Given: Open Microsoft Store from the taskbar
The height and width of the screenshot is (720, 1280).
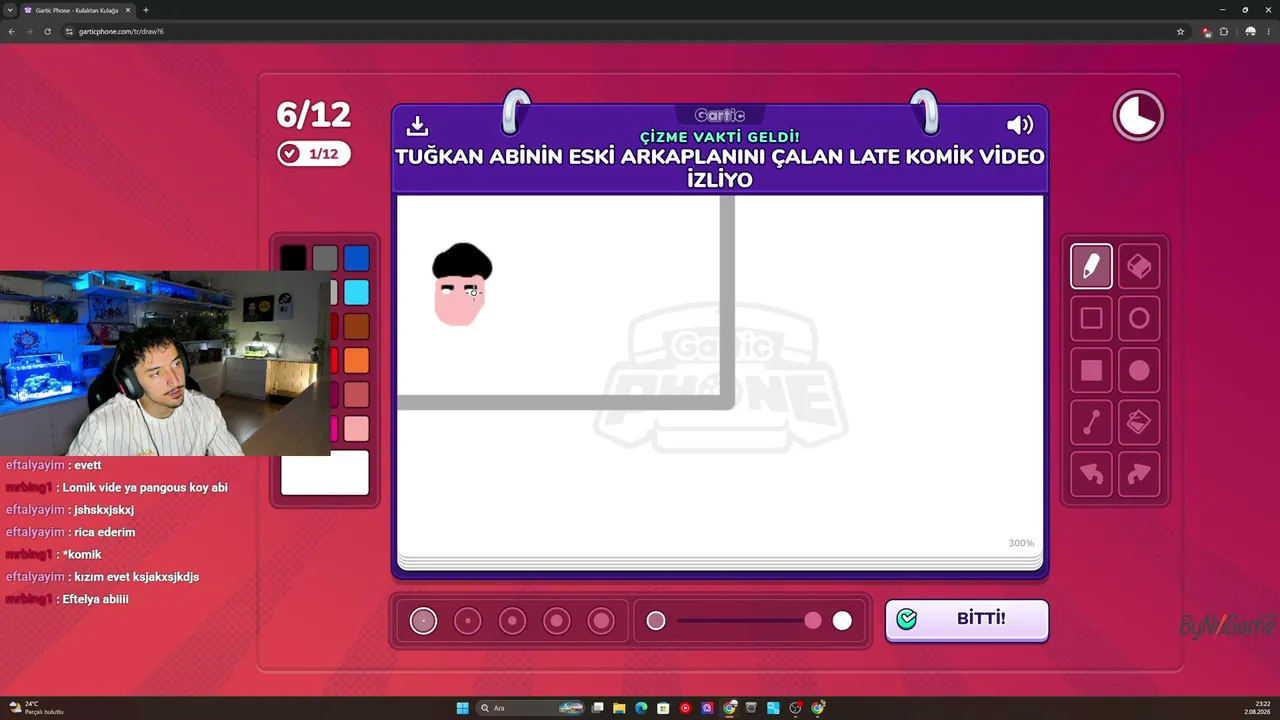Looking at the screenshot, I should click(664, 708).
